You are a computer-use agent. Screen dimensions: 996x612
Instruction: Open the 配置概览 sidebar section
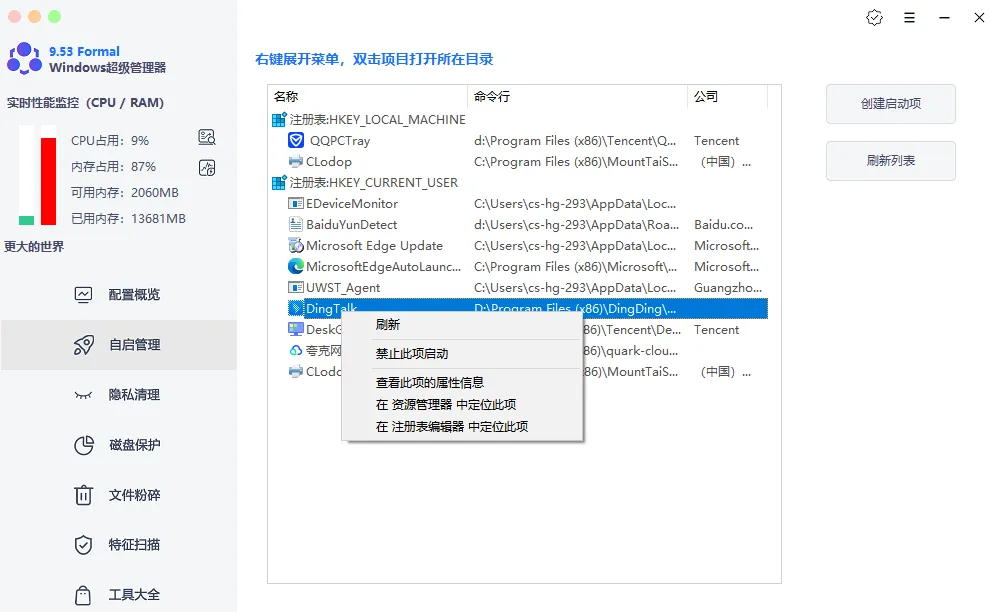click(x=119, y=294)
